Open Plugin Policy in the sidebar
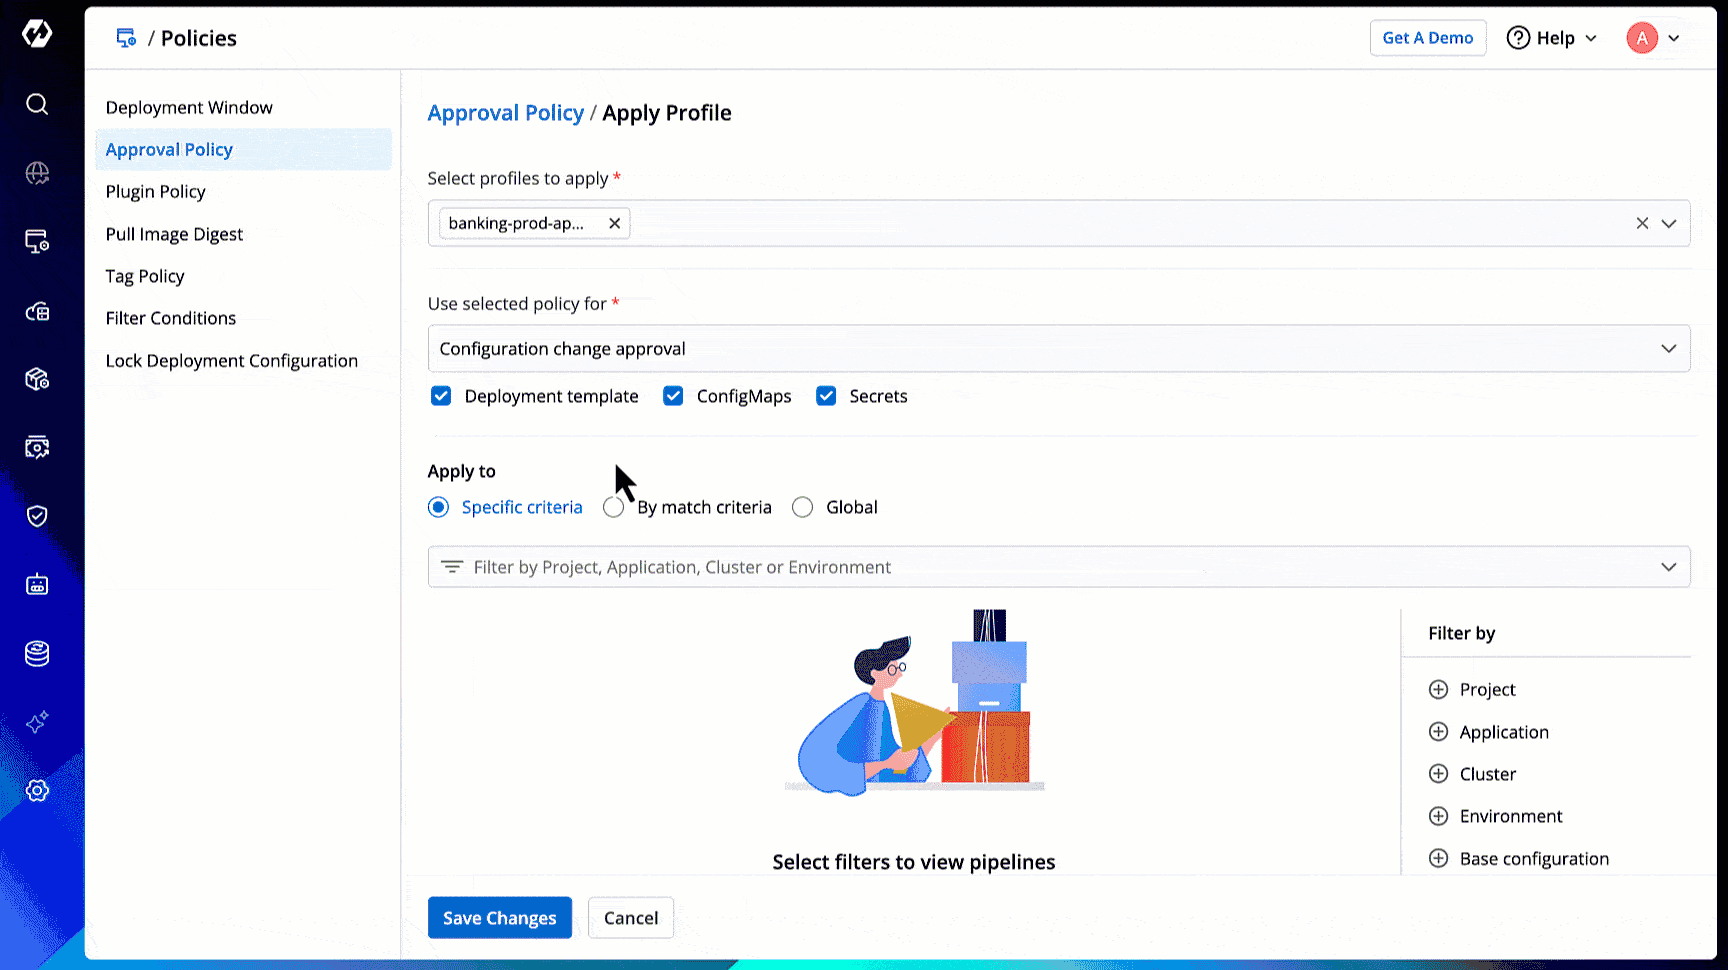 [x=156, y=192]
